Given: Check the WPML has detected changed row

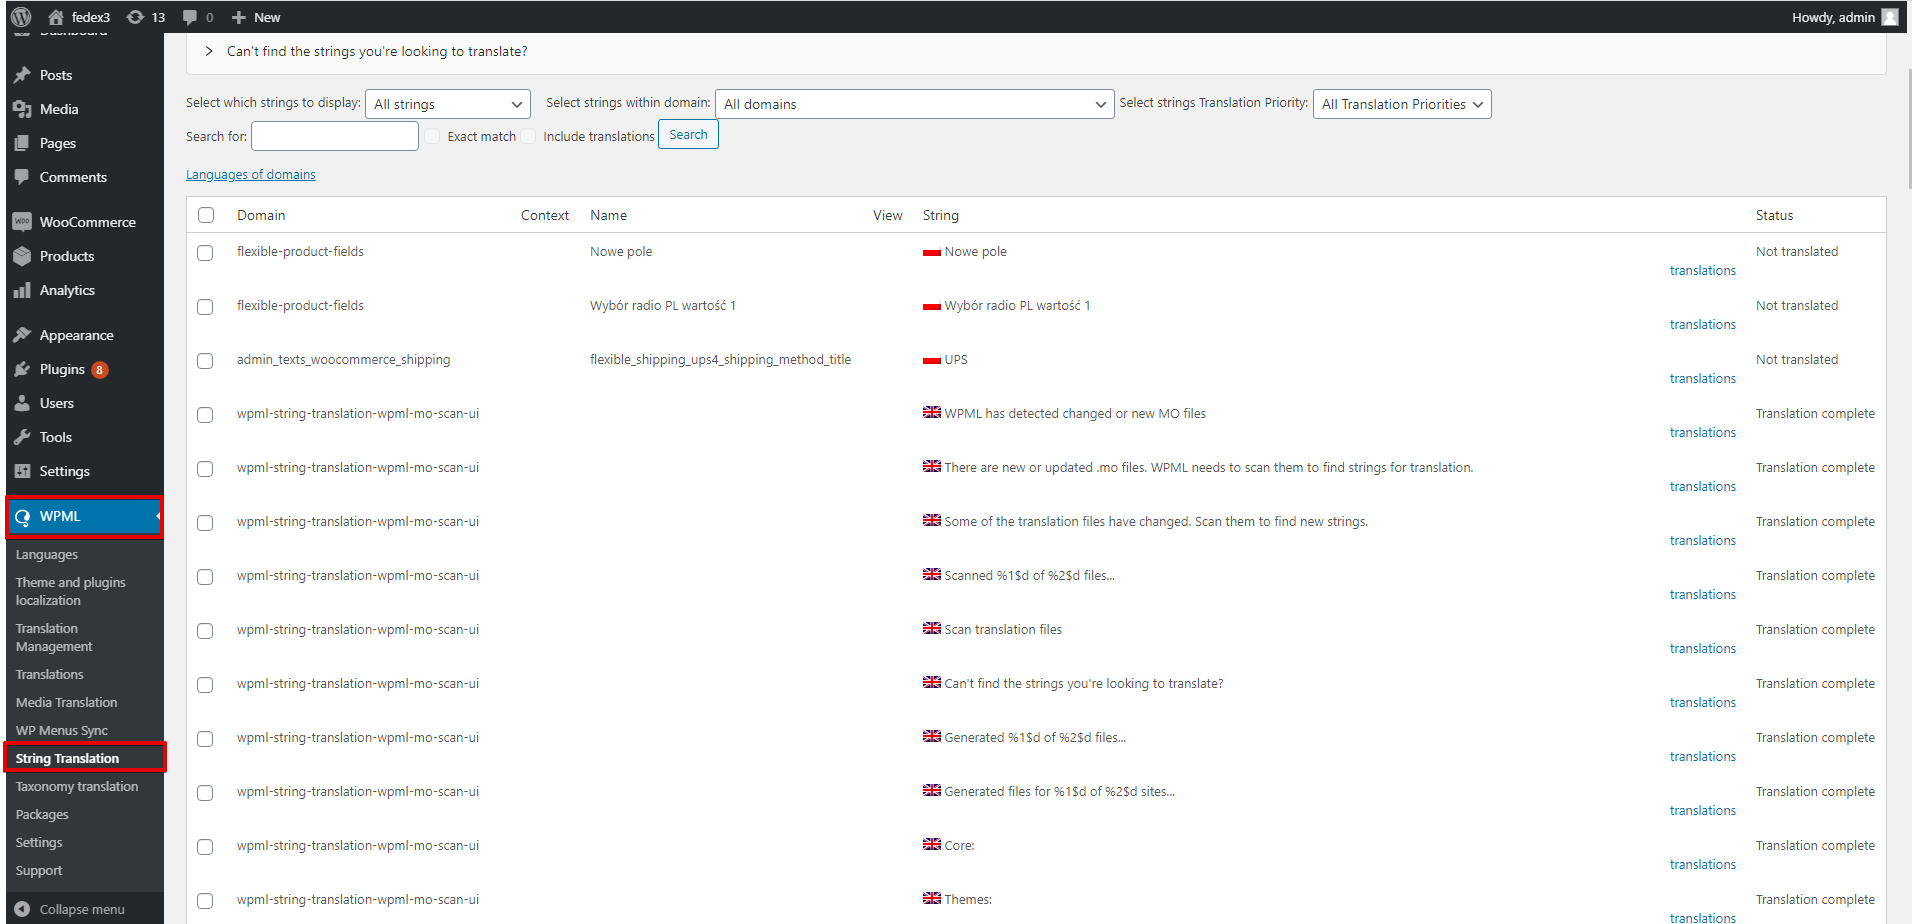Looking at the screenshot, I should pyautogui.click(x=205, y=415).
